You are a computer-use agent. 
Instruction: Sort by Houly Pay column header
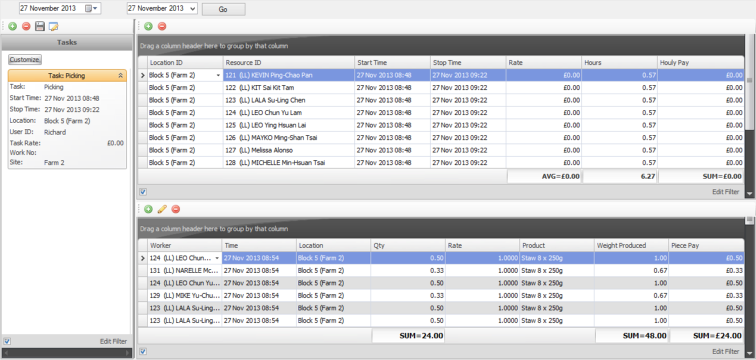(x=701, y=63)
